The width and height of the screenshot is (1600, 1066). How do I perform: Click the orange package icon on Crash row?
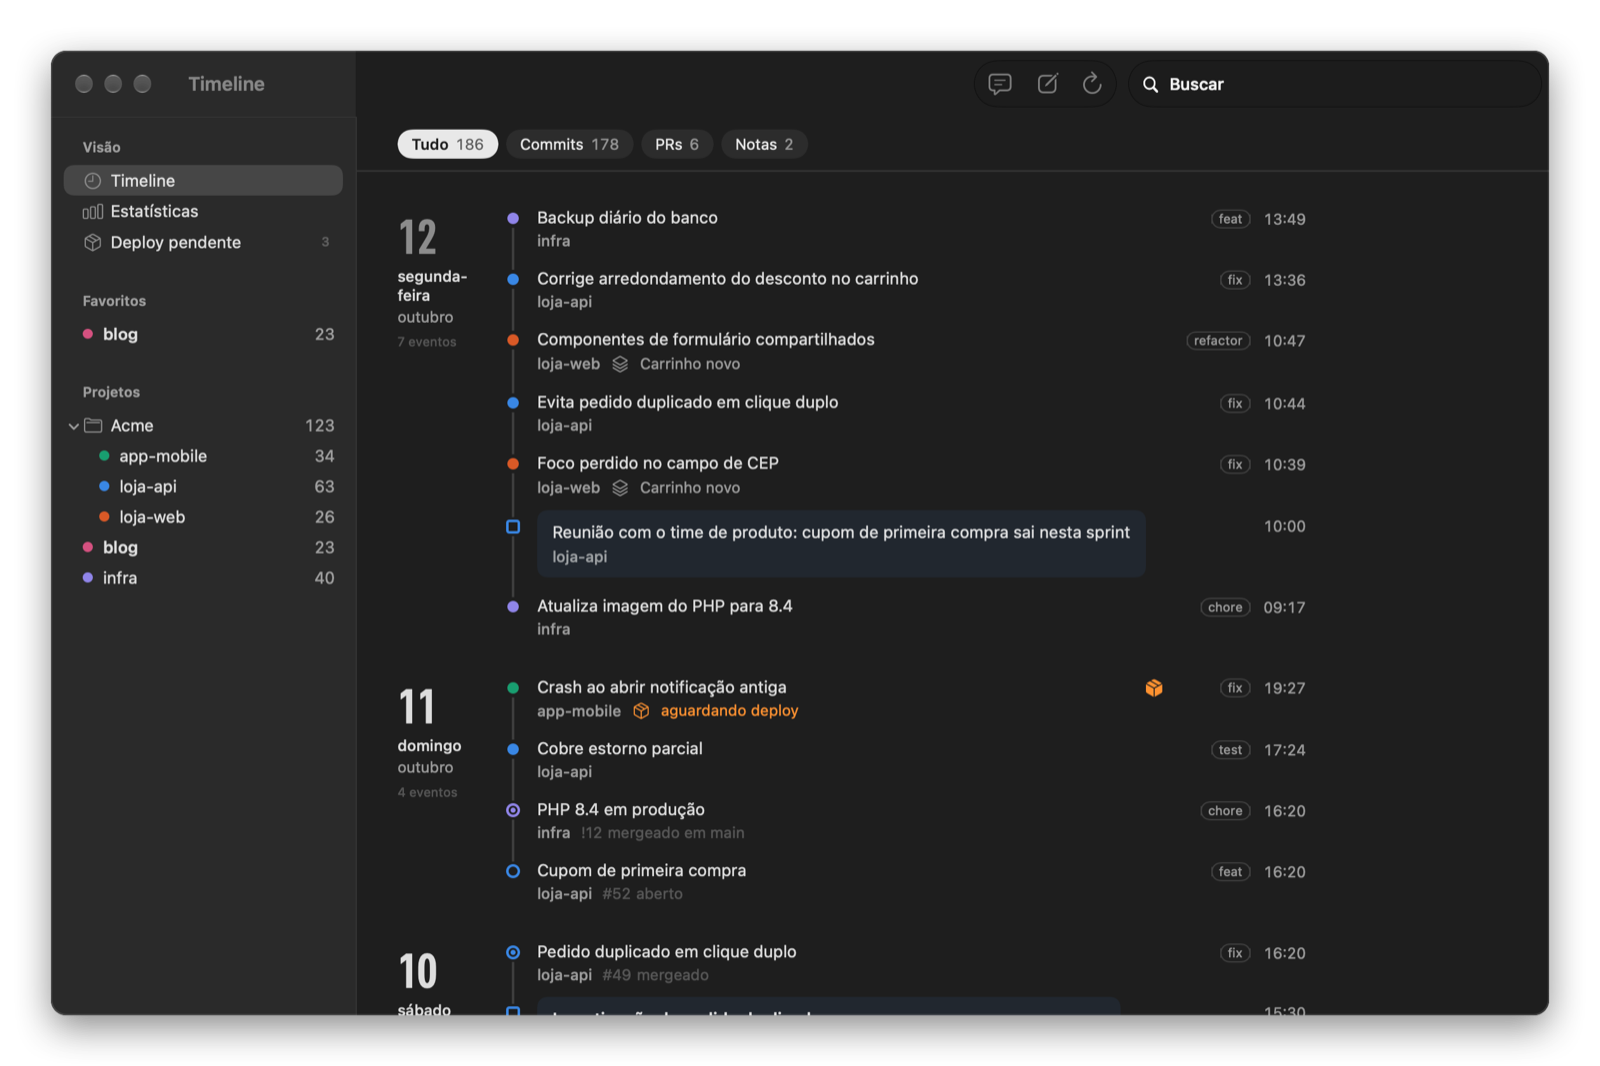point(1154,688)
